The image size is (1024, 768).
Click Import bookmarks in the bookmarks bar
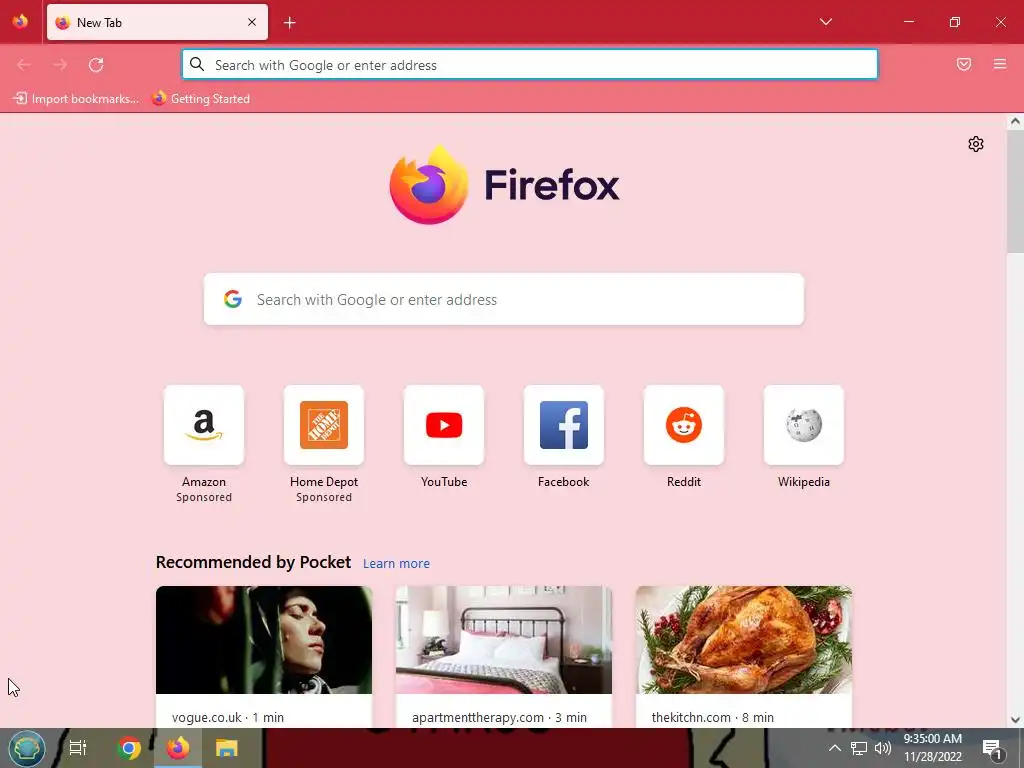(76, 99)
